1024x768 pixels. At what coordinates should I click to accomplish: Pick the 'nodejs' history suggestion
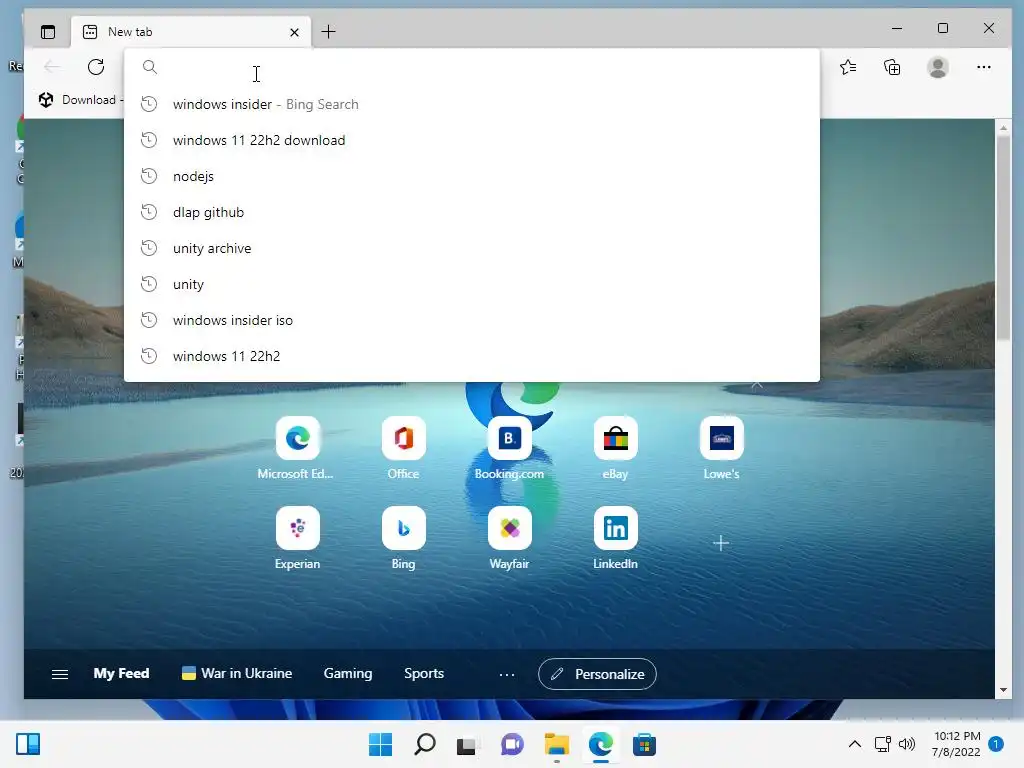[x=472, y=176]
